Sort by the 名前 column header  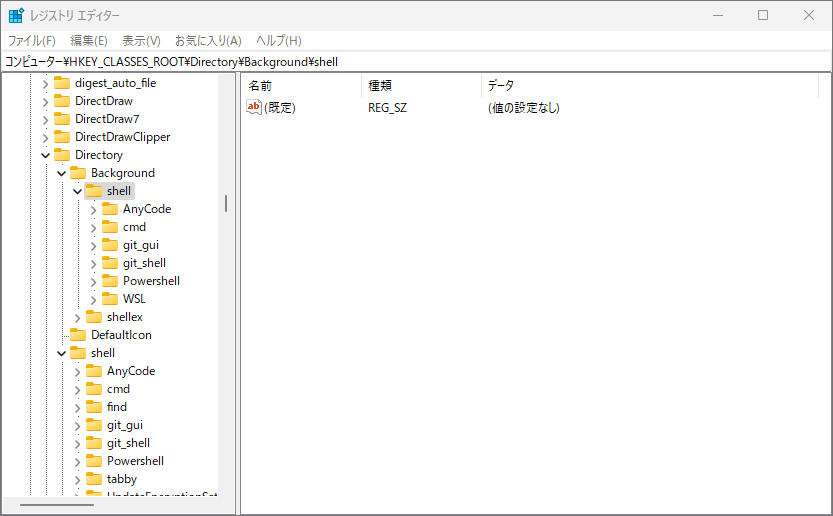point(302,86)
